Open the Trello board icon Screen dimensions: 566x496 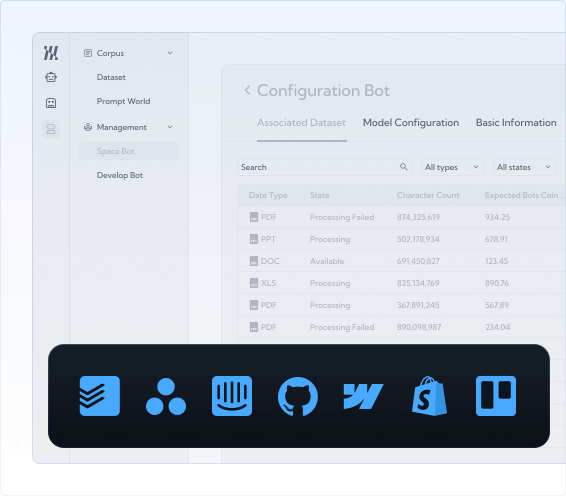tap(496, 396)
